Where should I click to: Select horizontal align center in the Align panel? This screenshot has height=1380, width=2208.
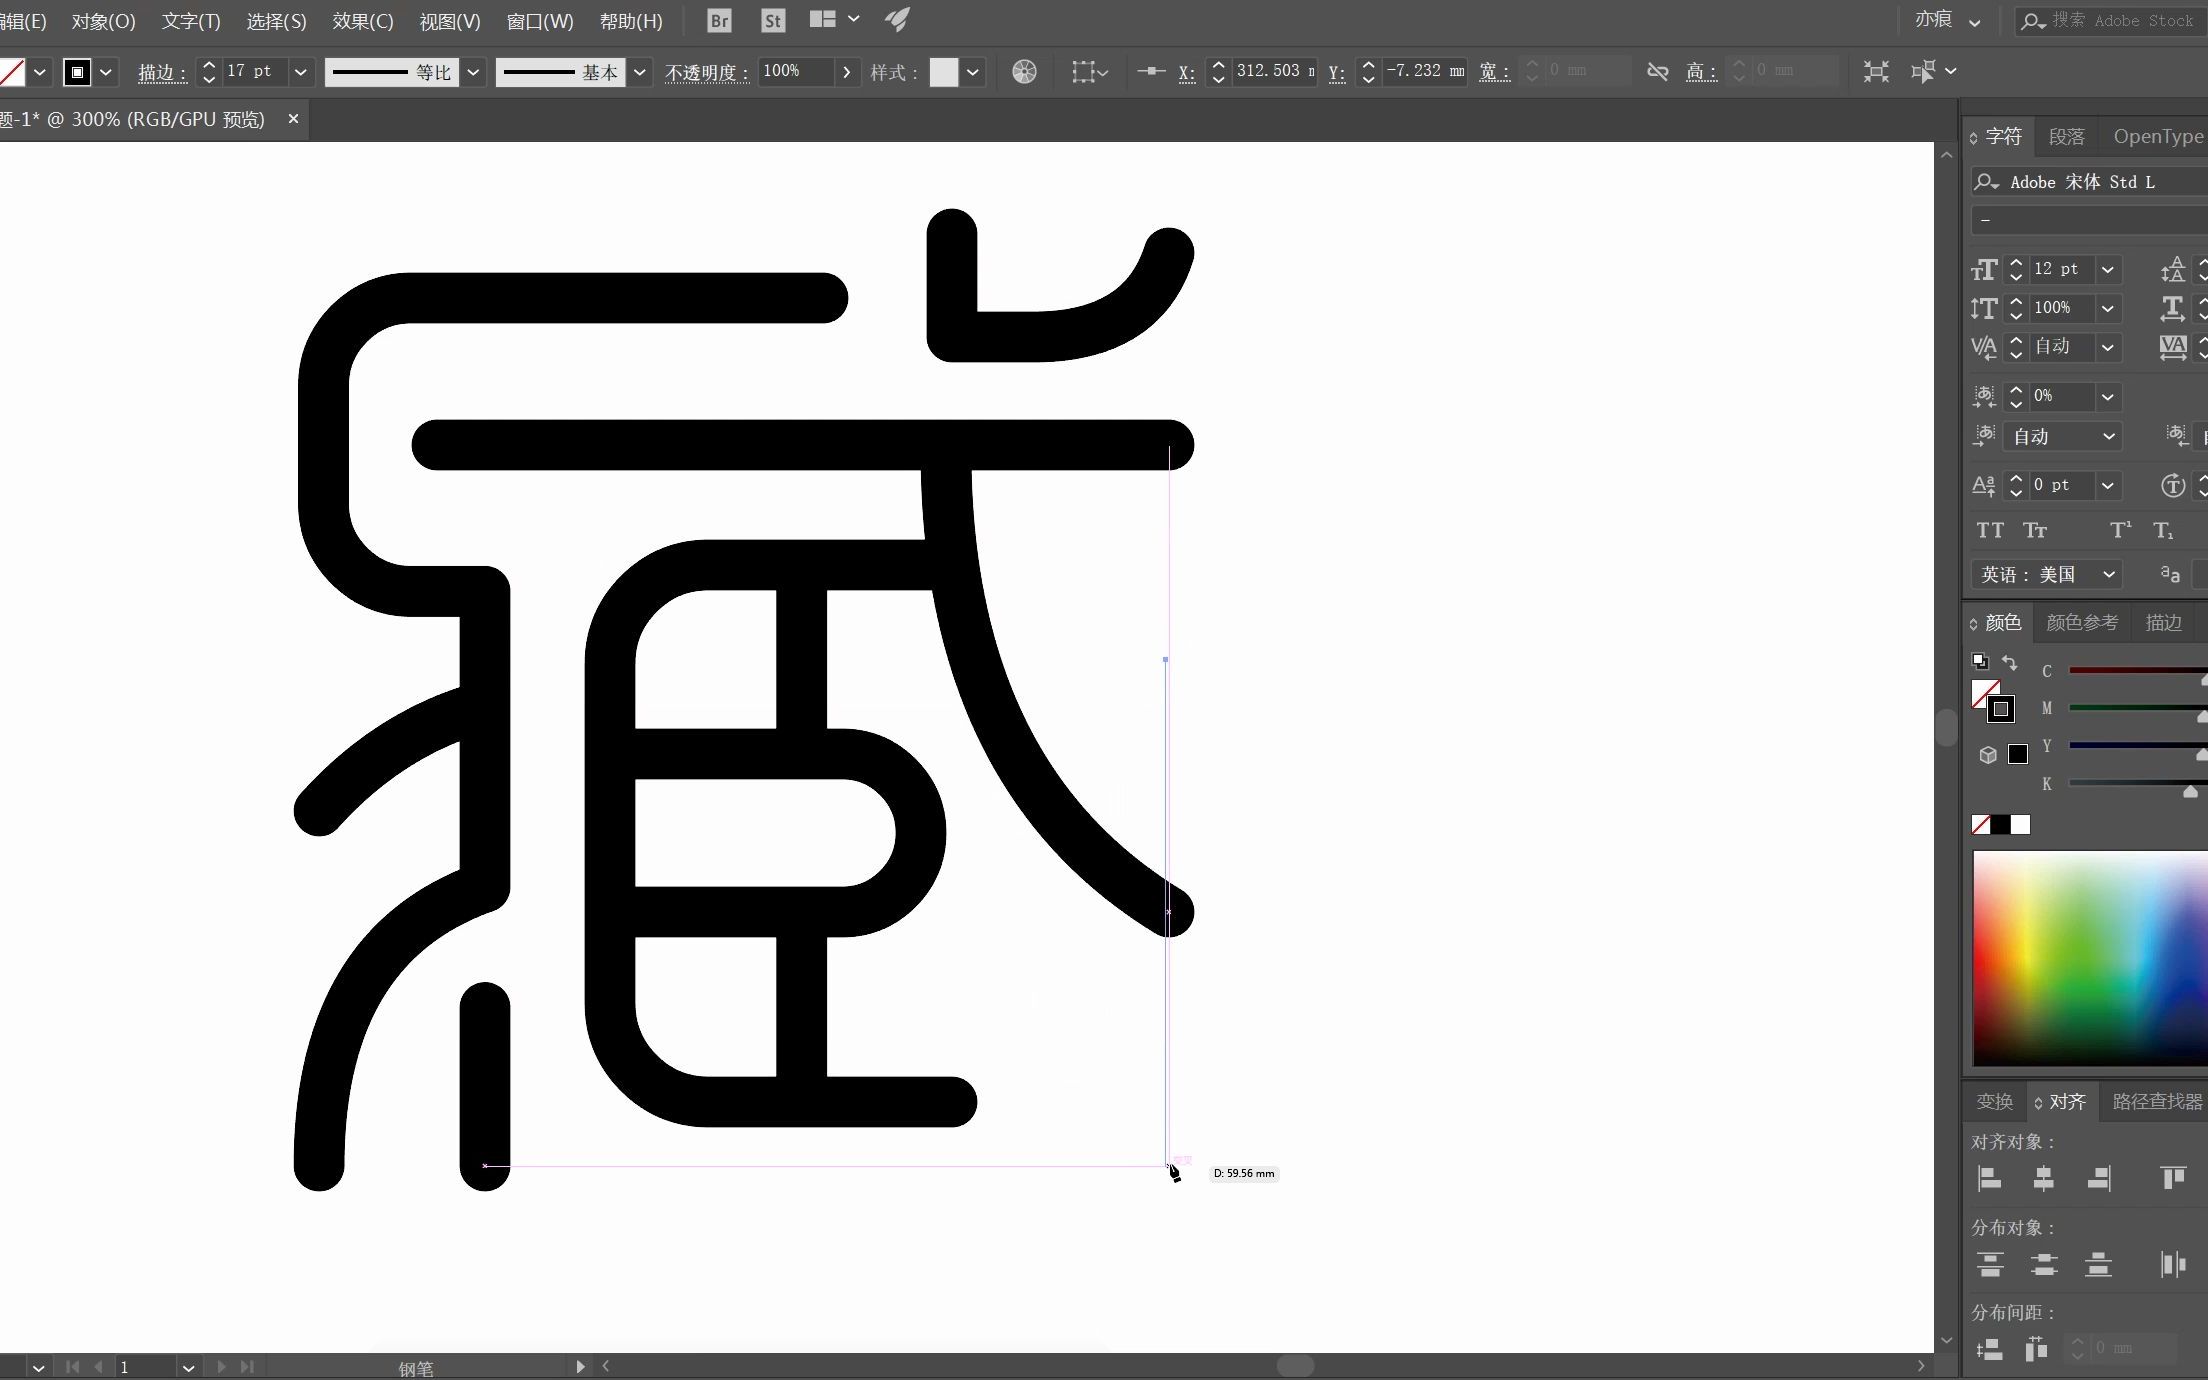pos(2044,1178)
